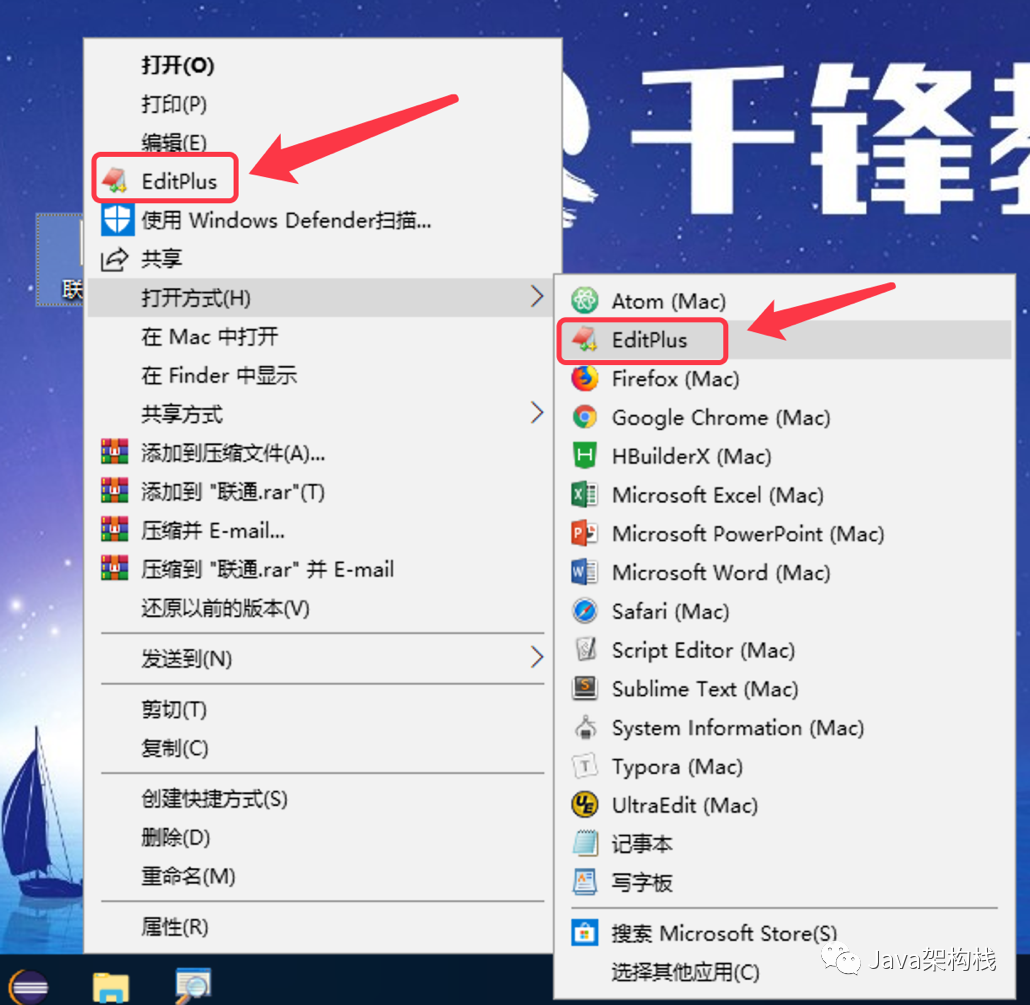Click Typora (Mac) label text

pyautogui.click(x=677, y=767)
